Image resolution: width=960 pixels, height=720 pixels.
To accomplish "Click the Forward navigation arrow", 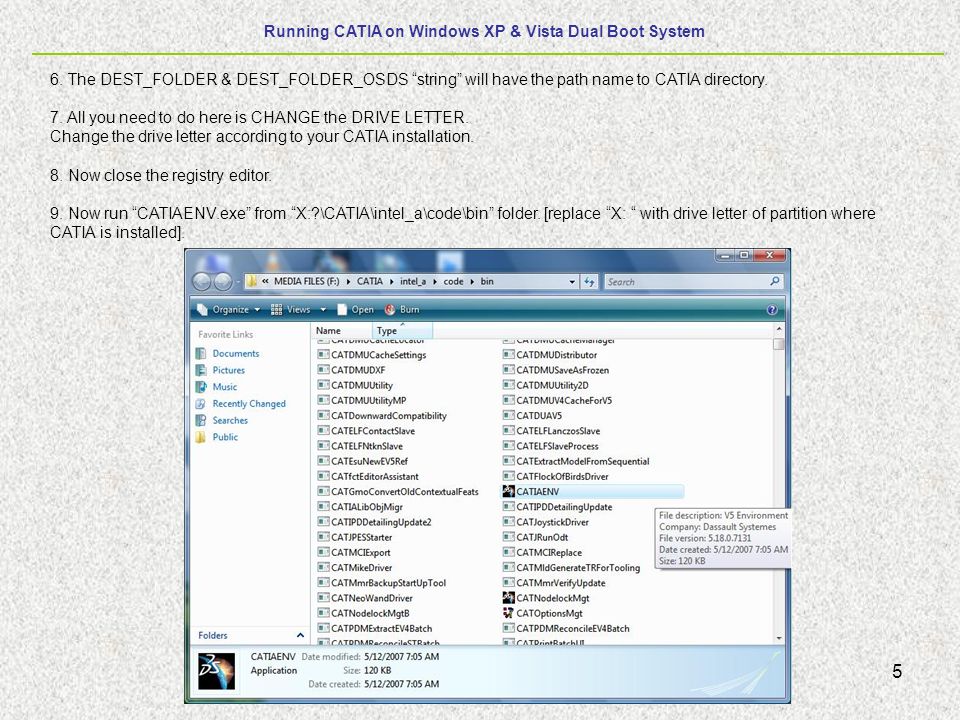I will (x=222, y=282).
